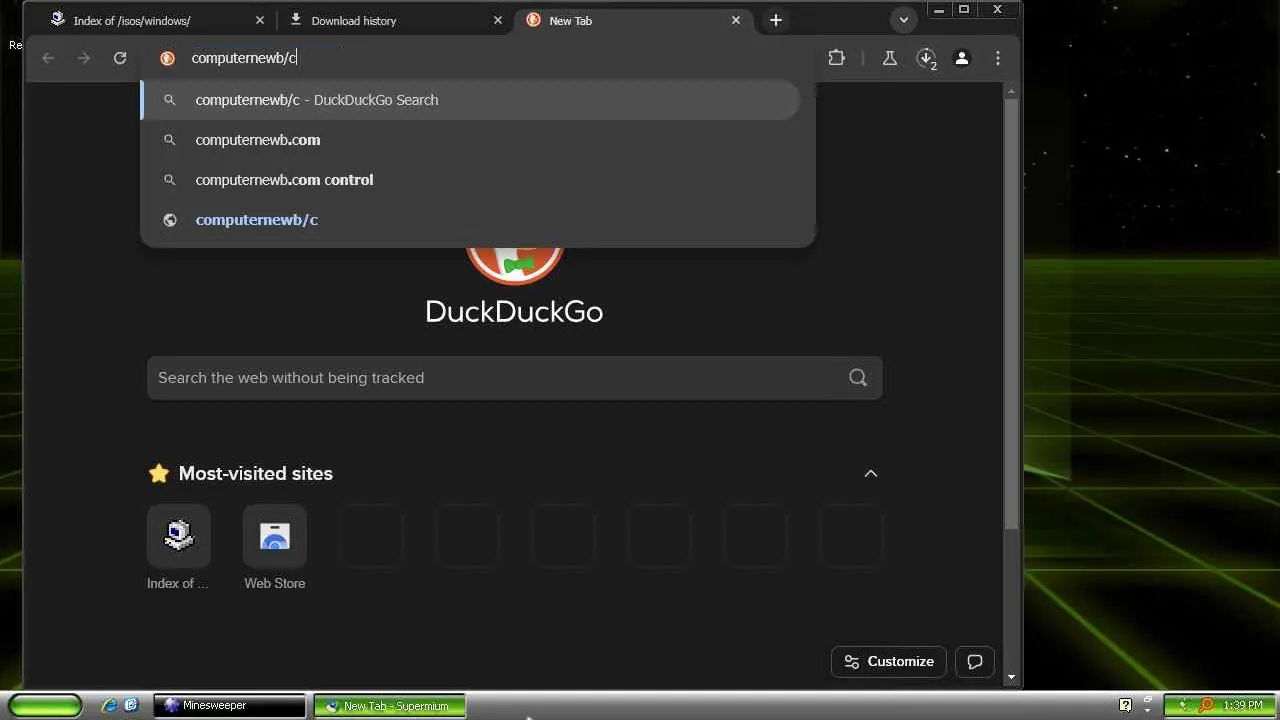
Task: Reload the current page
Action: coord(120,58)
